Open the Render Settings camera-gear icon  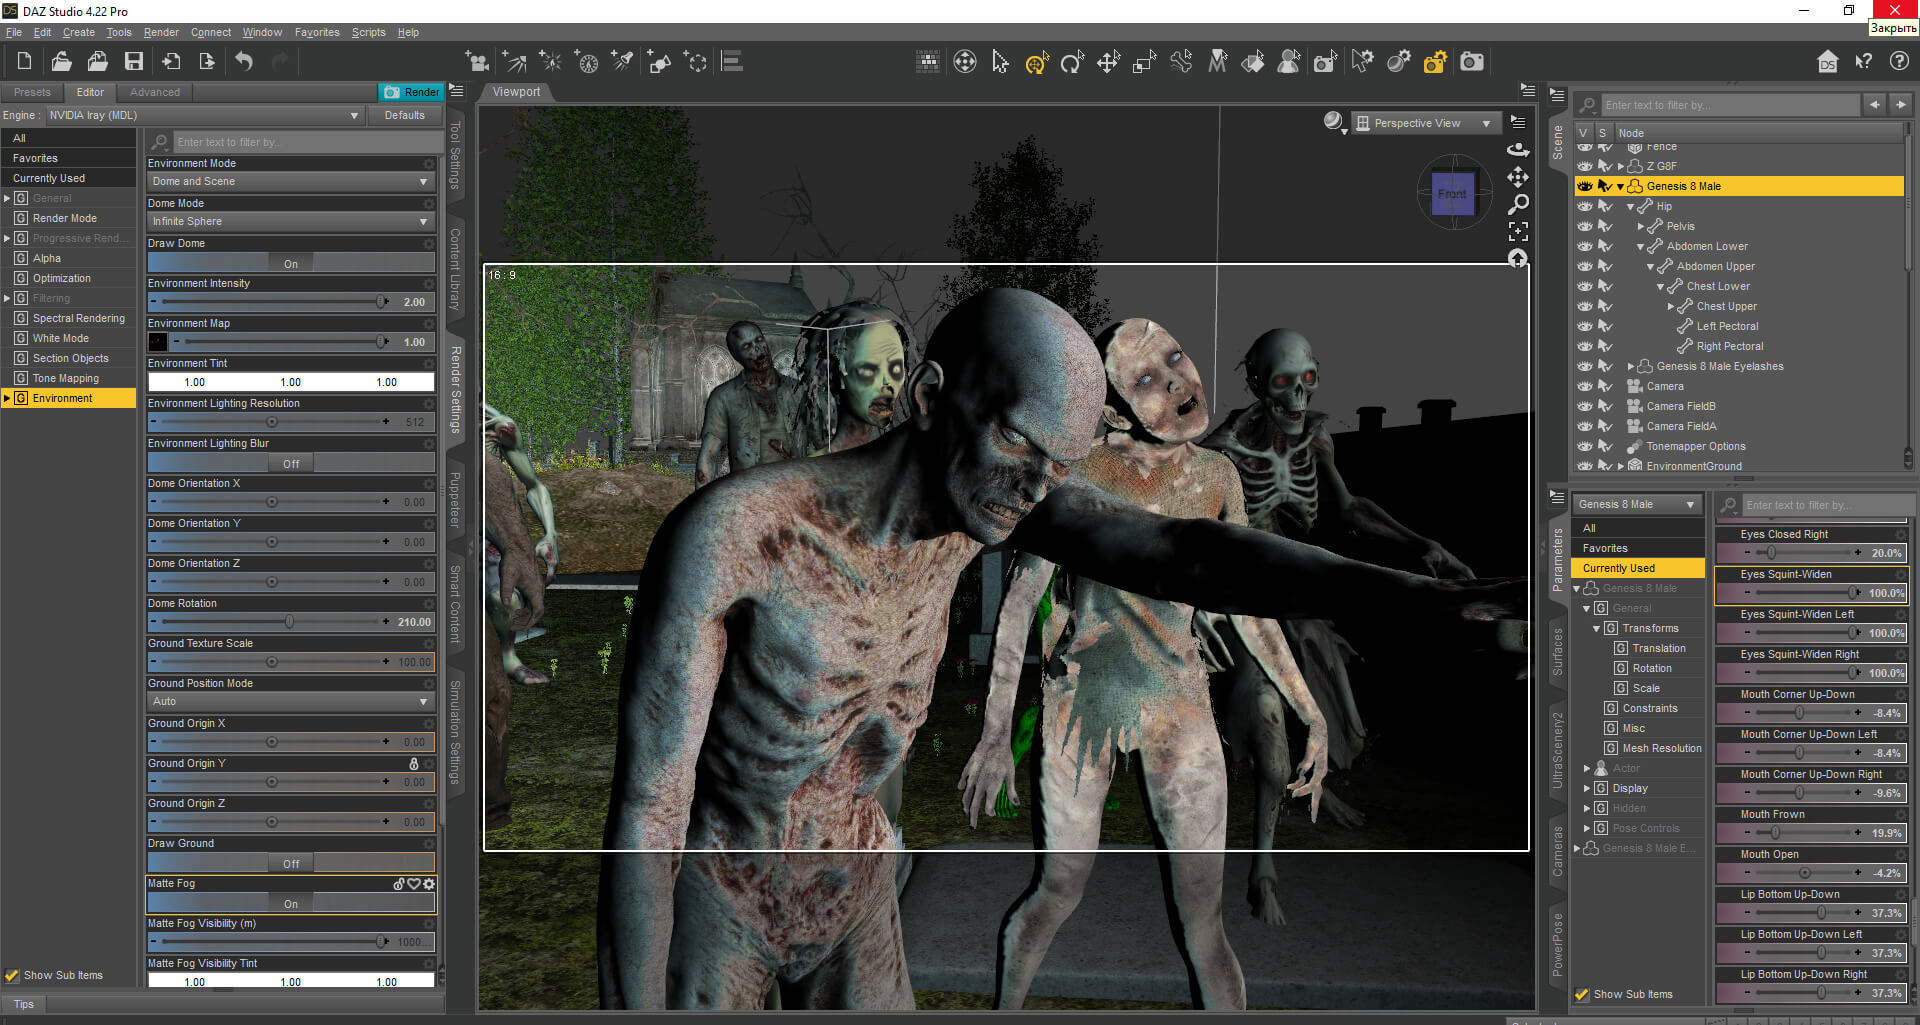pyautogui.click(x=1435, y=62)
